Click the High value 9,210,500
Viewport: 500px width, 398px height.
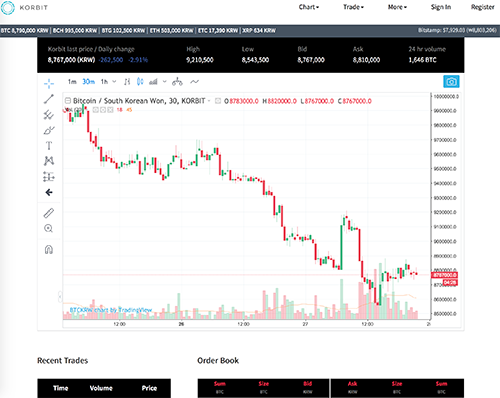coord(200,60)
